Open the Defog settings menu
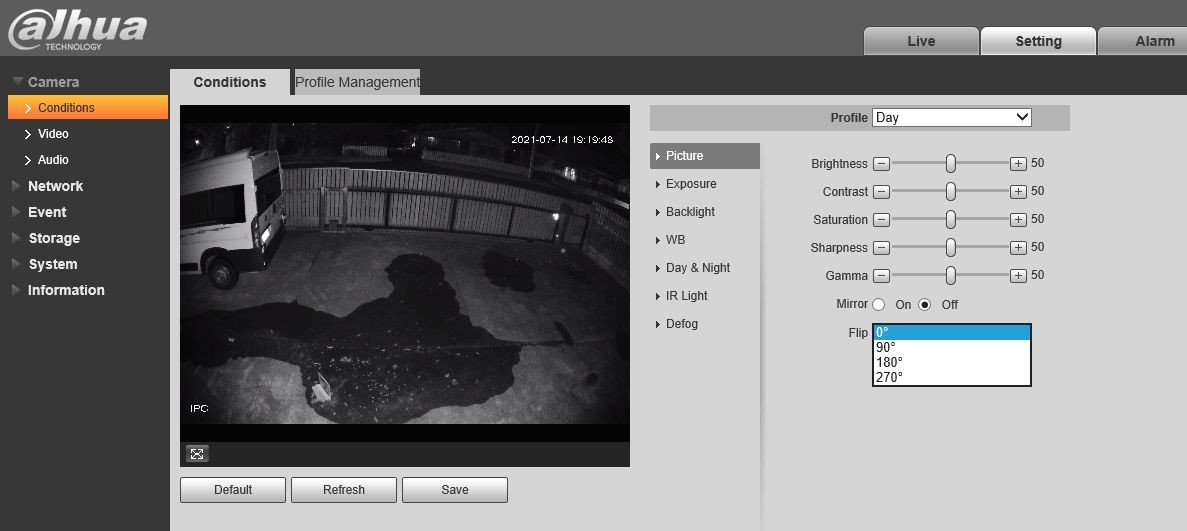This screenshot has width=1187, height=531. tap(681, 324)
